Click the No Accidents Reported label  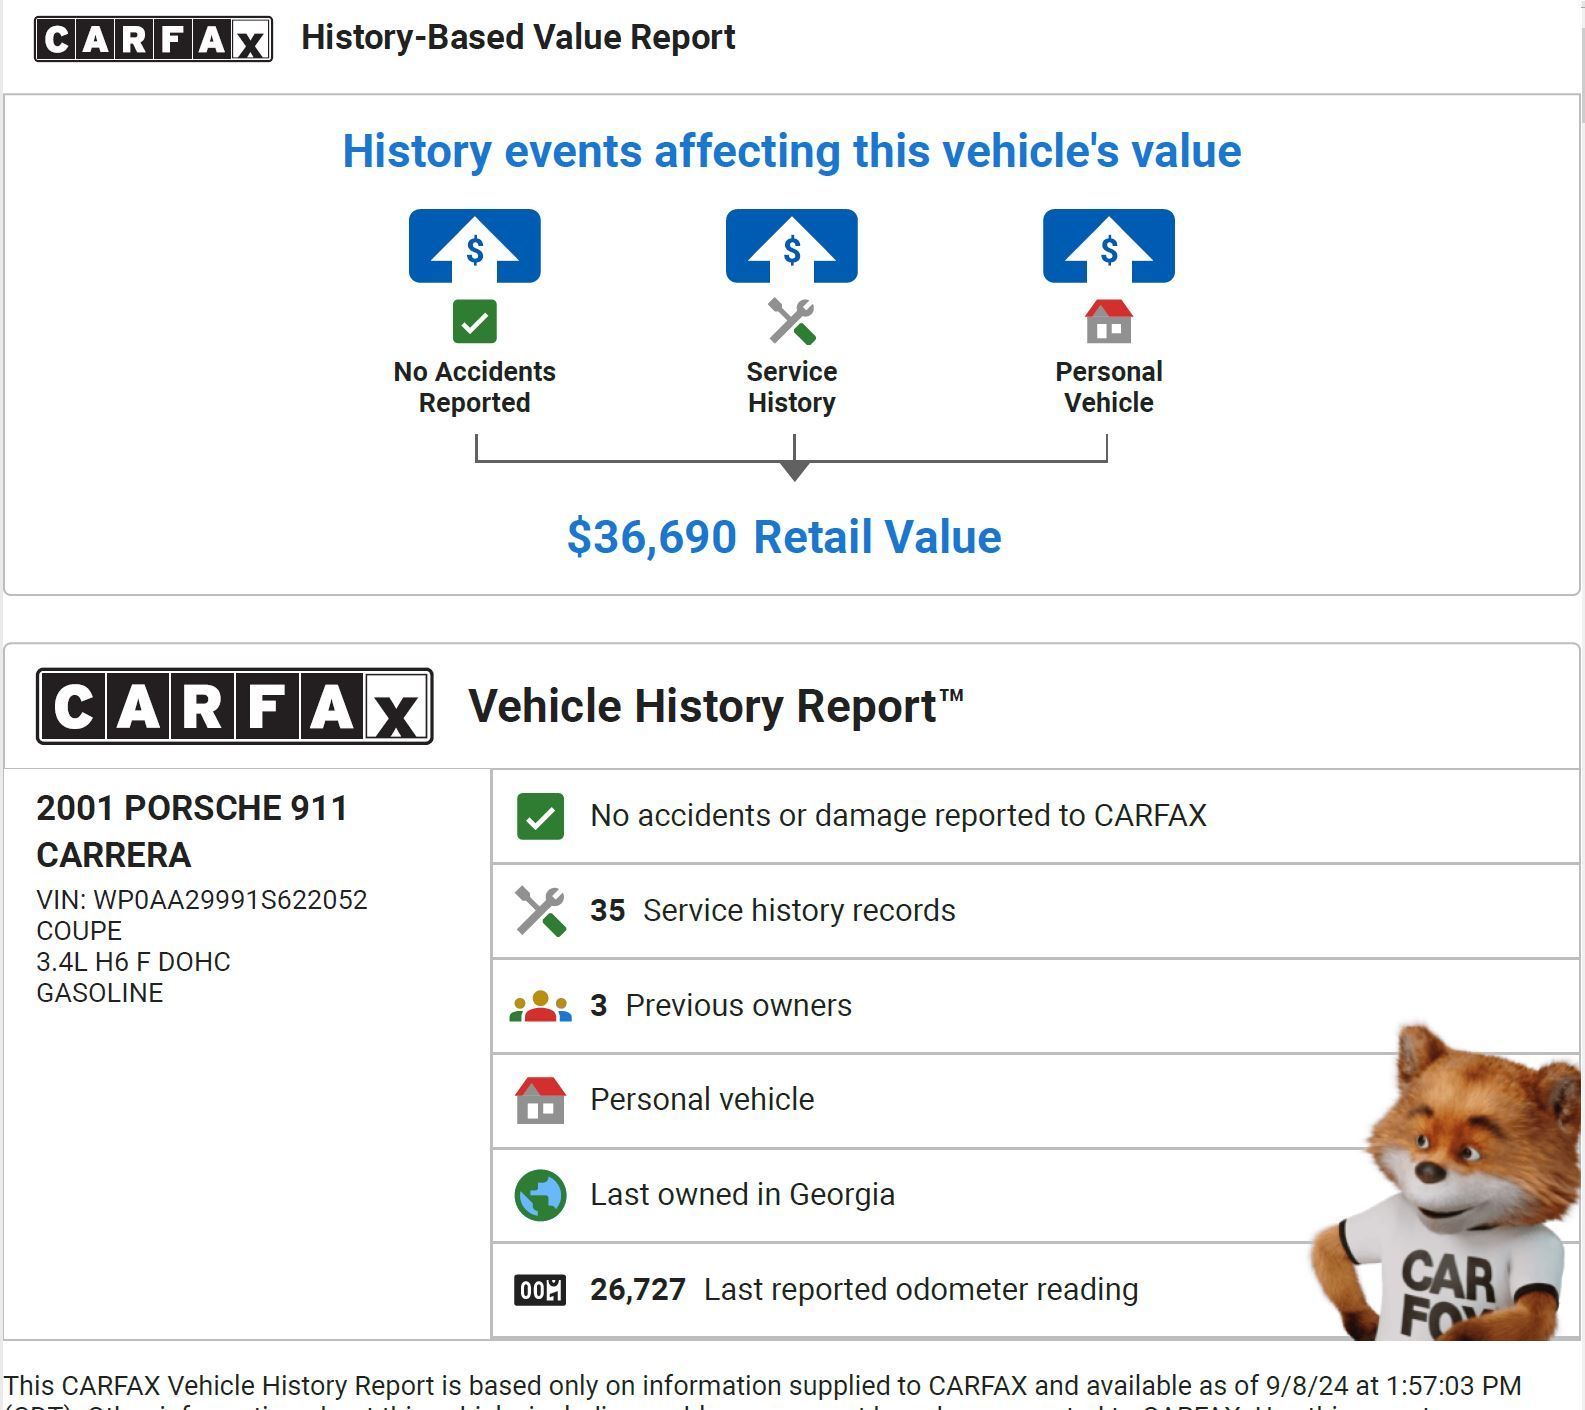point(475,387)
